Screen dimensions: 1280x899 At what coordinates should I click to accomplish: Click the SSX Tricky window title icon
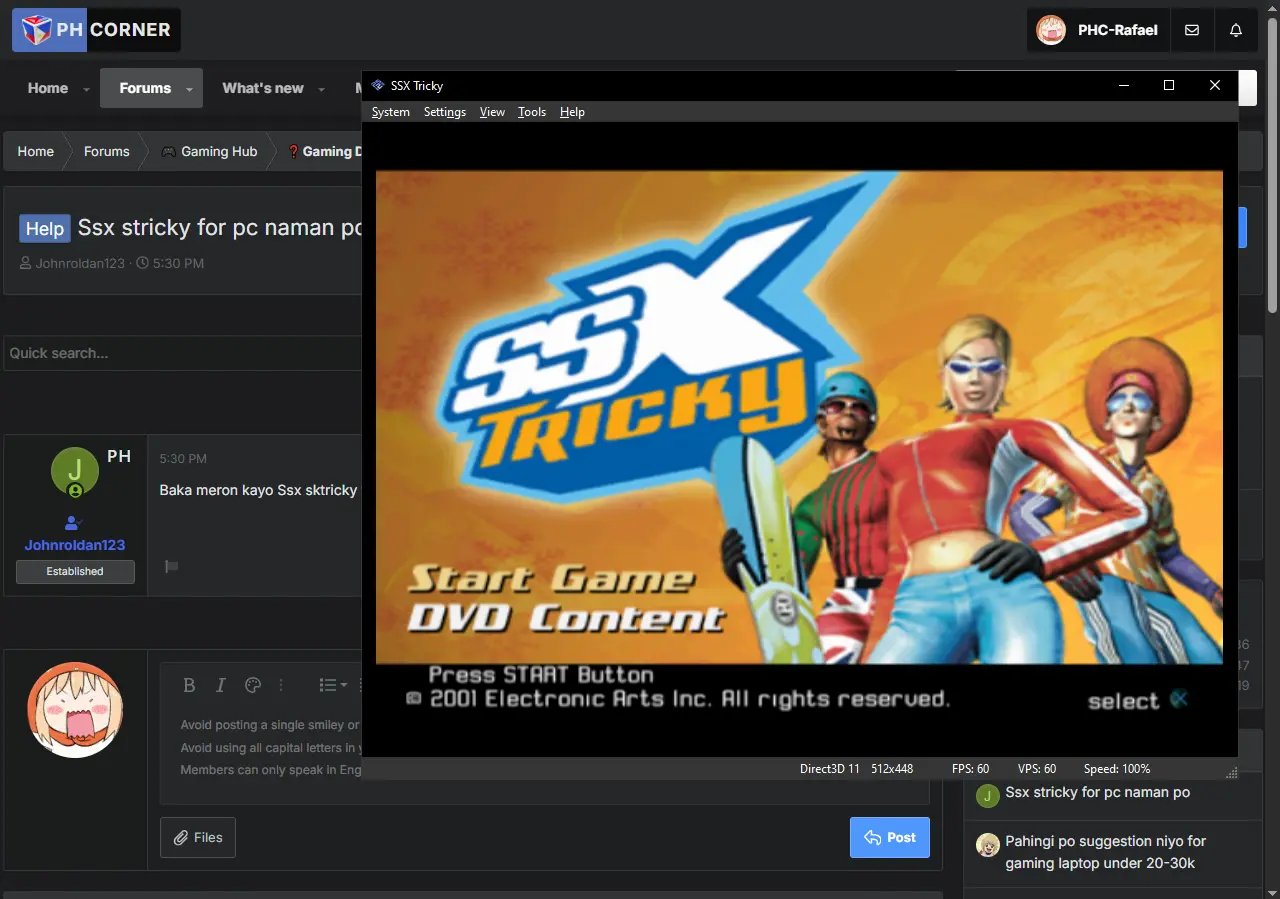point(378,85)
